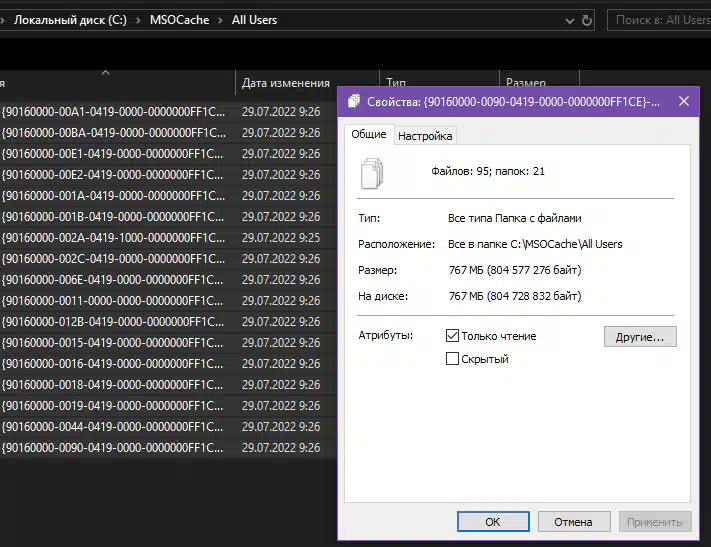Click the search field for All Users

coord(660,20)
